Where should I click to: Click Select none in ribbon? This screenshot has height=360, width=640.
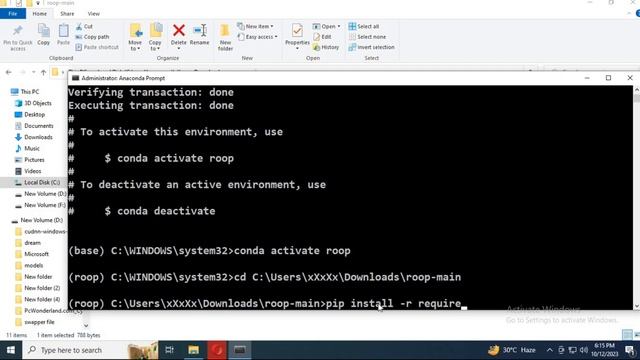[x=367, y=37]
